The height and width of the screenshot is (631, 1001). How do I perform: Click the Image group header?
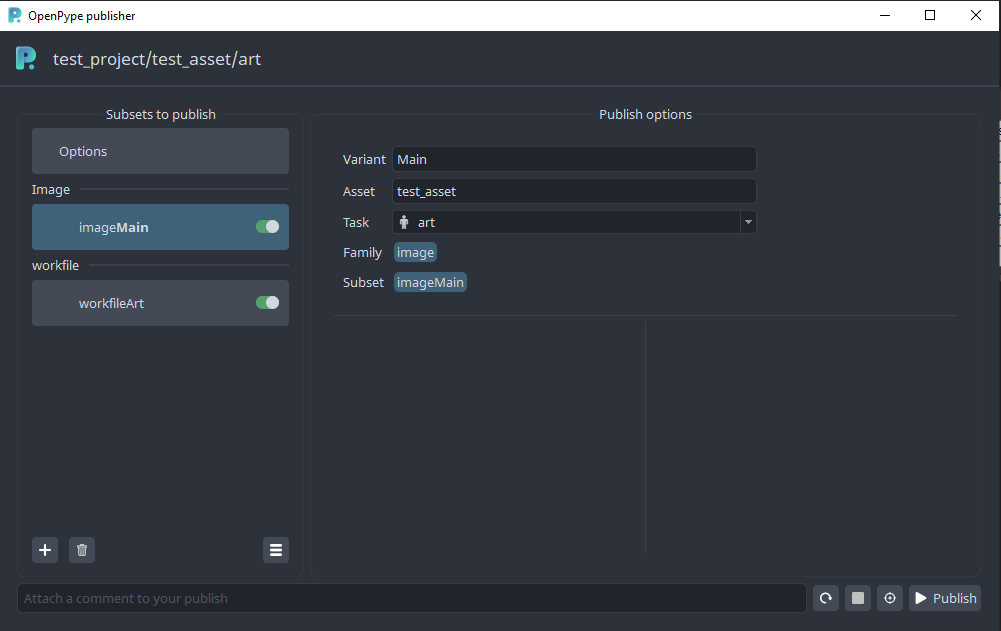point(51,190)
